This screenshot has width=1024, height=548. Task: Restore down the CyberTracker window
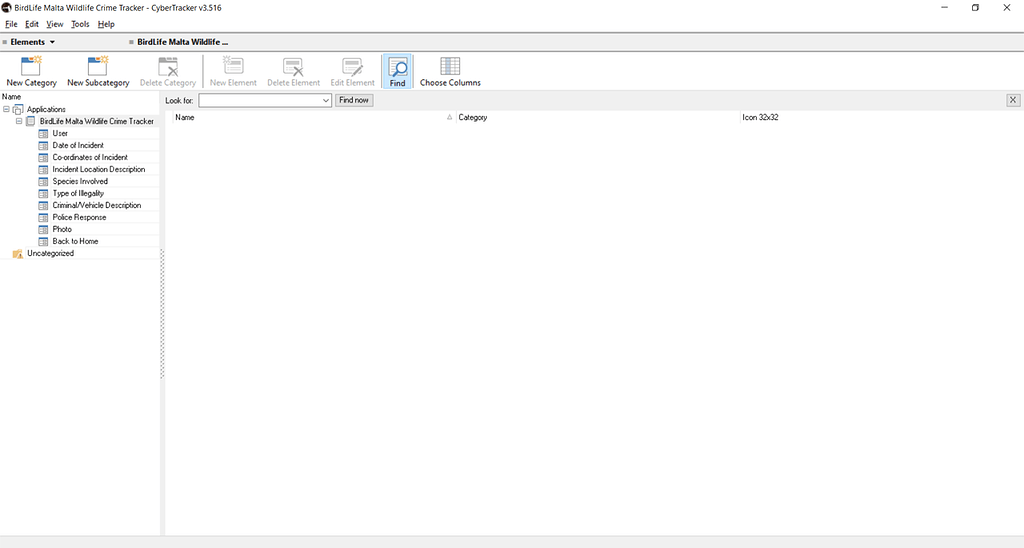pos(975,8)
